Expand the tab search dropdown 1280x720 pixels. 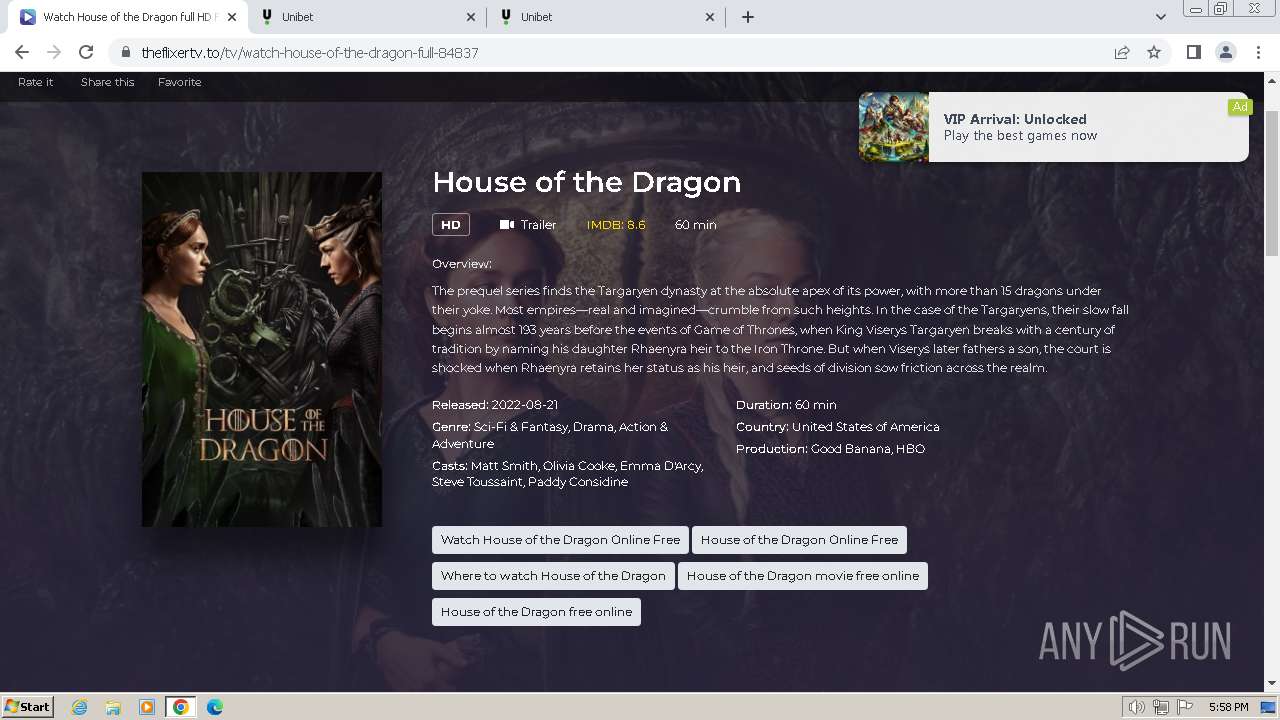[x=1160, y=17]
